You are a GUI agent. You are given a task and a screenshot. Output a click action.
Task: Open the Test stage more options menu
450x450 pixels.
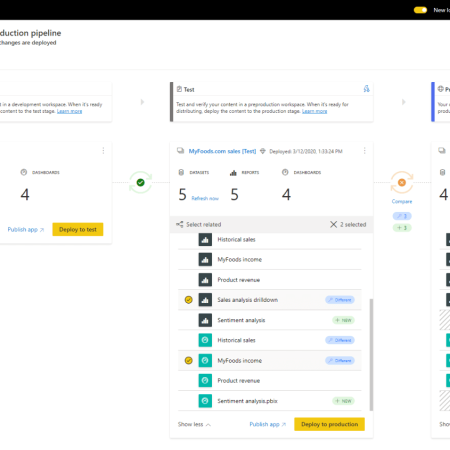[364, 151]
